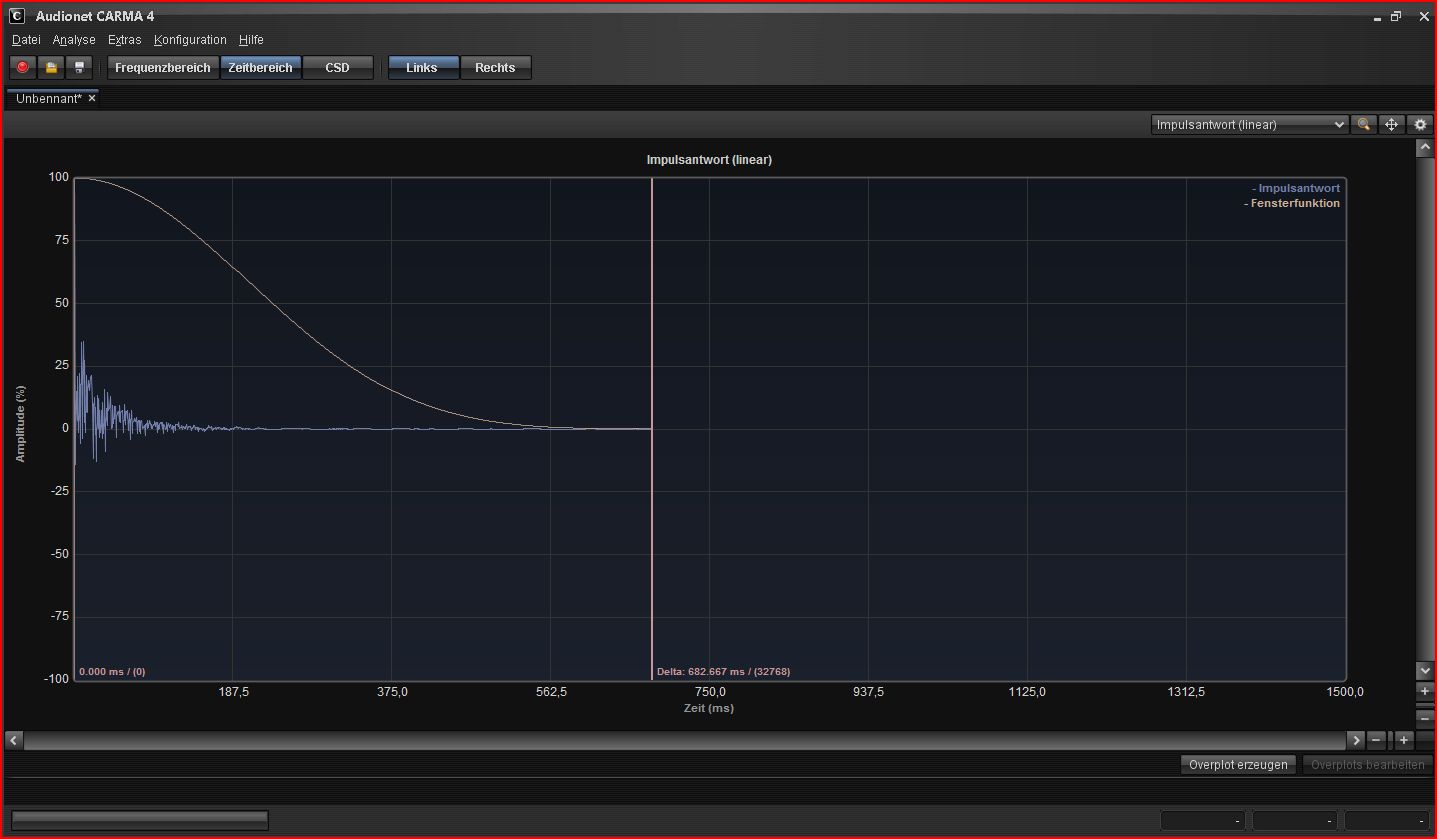Select the Rechts channel
1437x839 pixels.
click(x=495, y=68)
